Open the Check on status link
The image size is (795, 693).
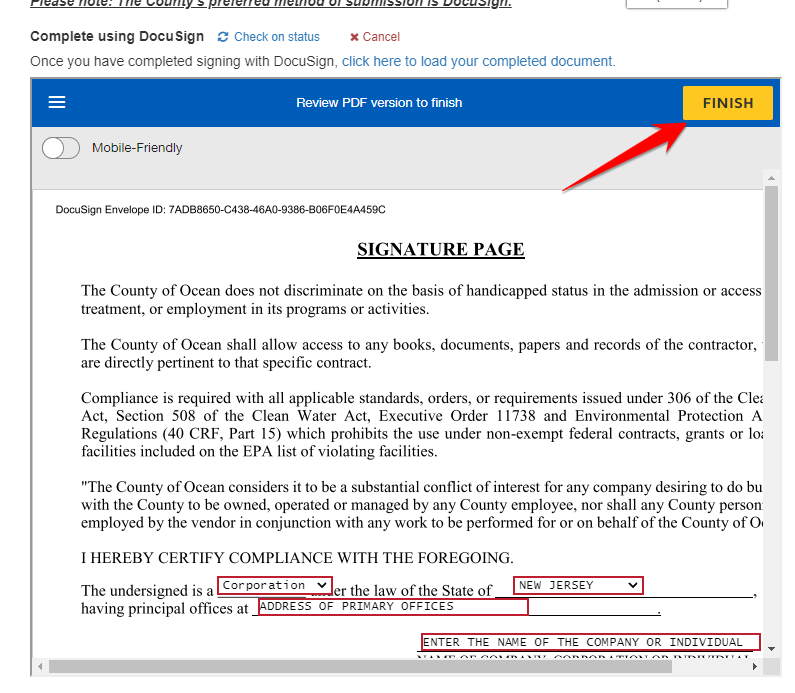tap(277, 37)
